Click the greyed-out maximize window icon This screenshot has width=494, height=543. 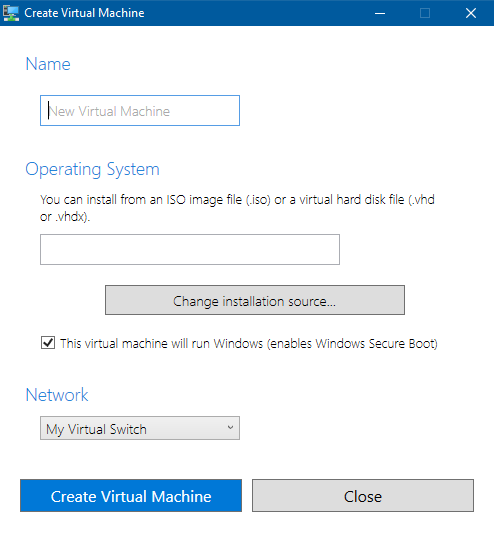coord(425,13)
